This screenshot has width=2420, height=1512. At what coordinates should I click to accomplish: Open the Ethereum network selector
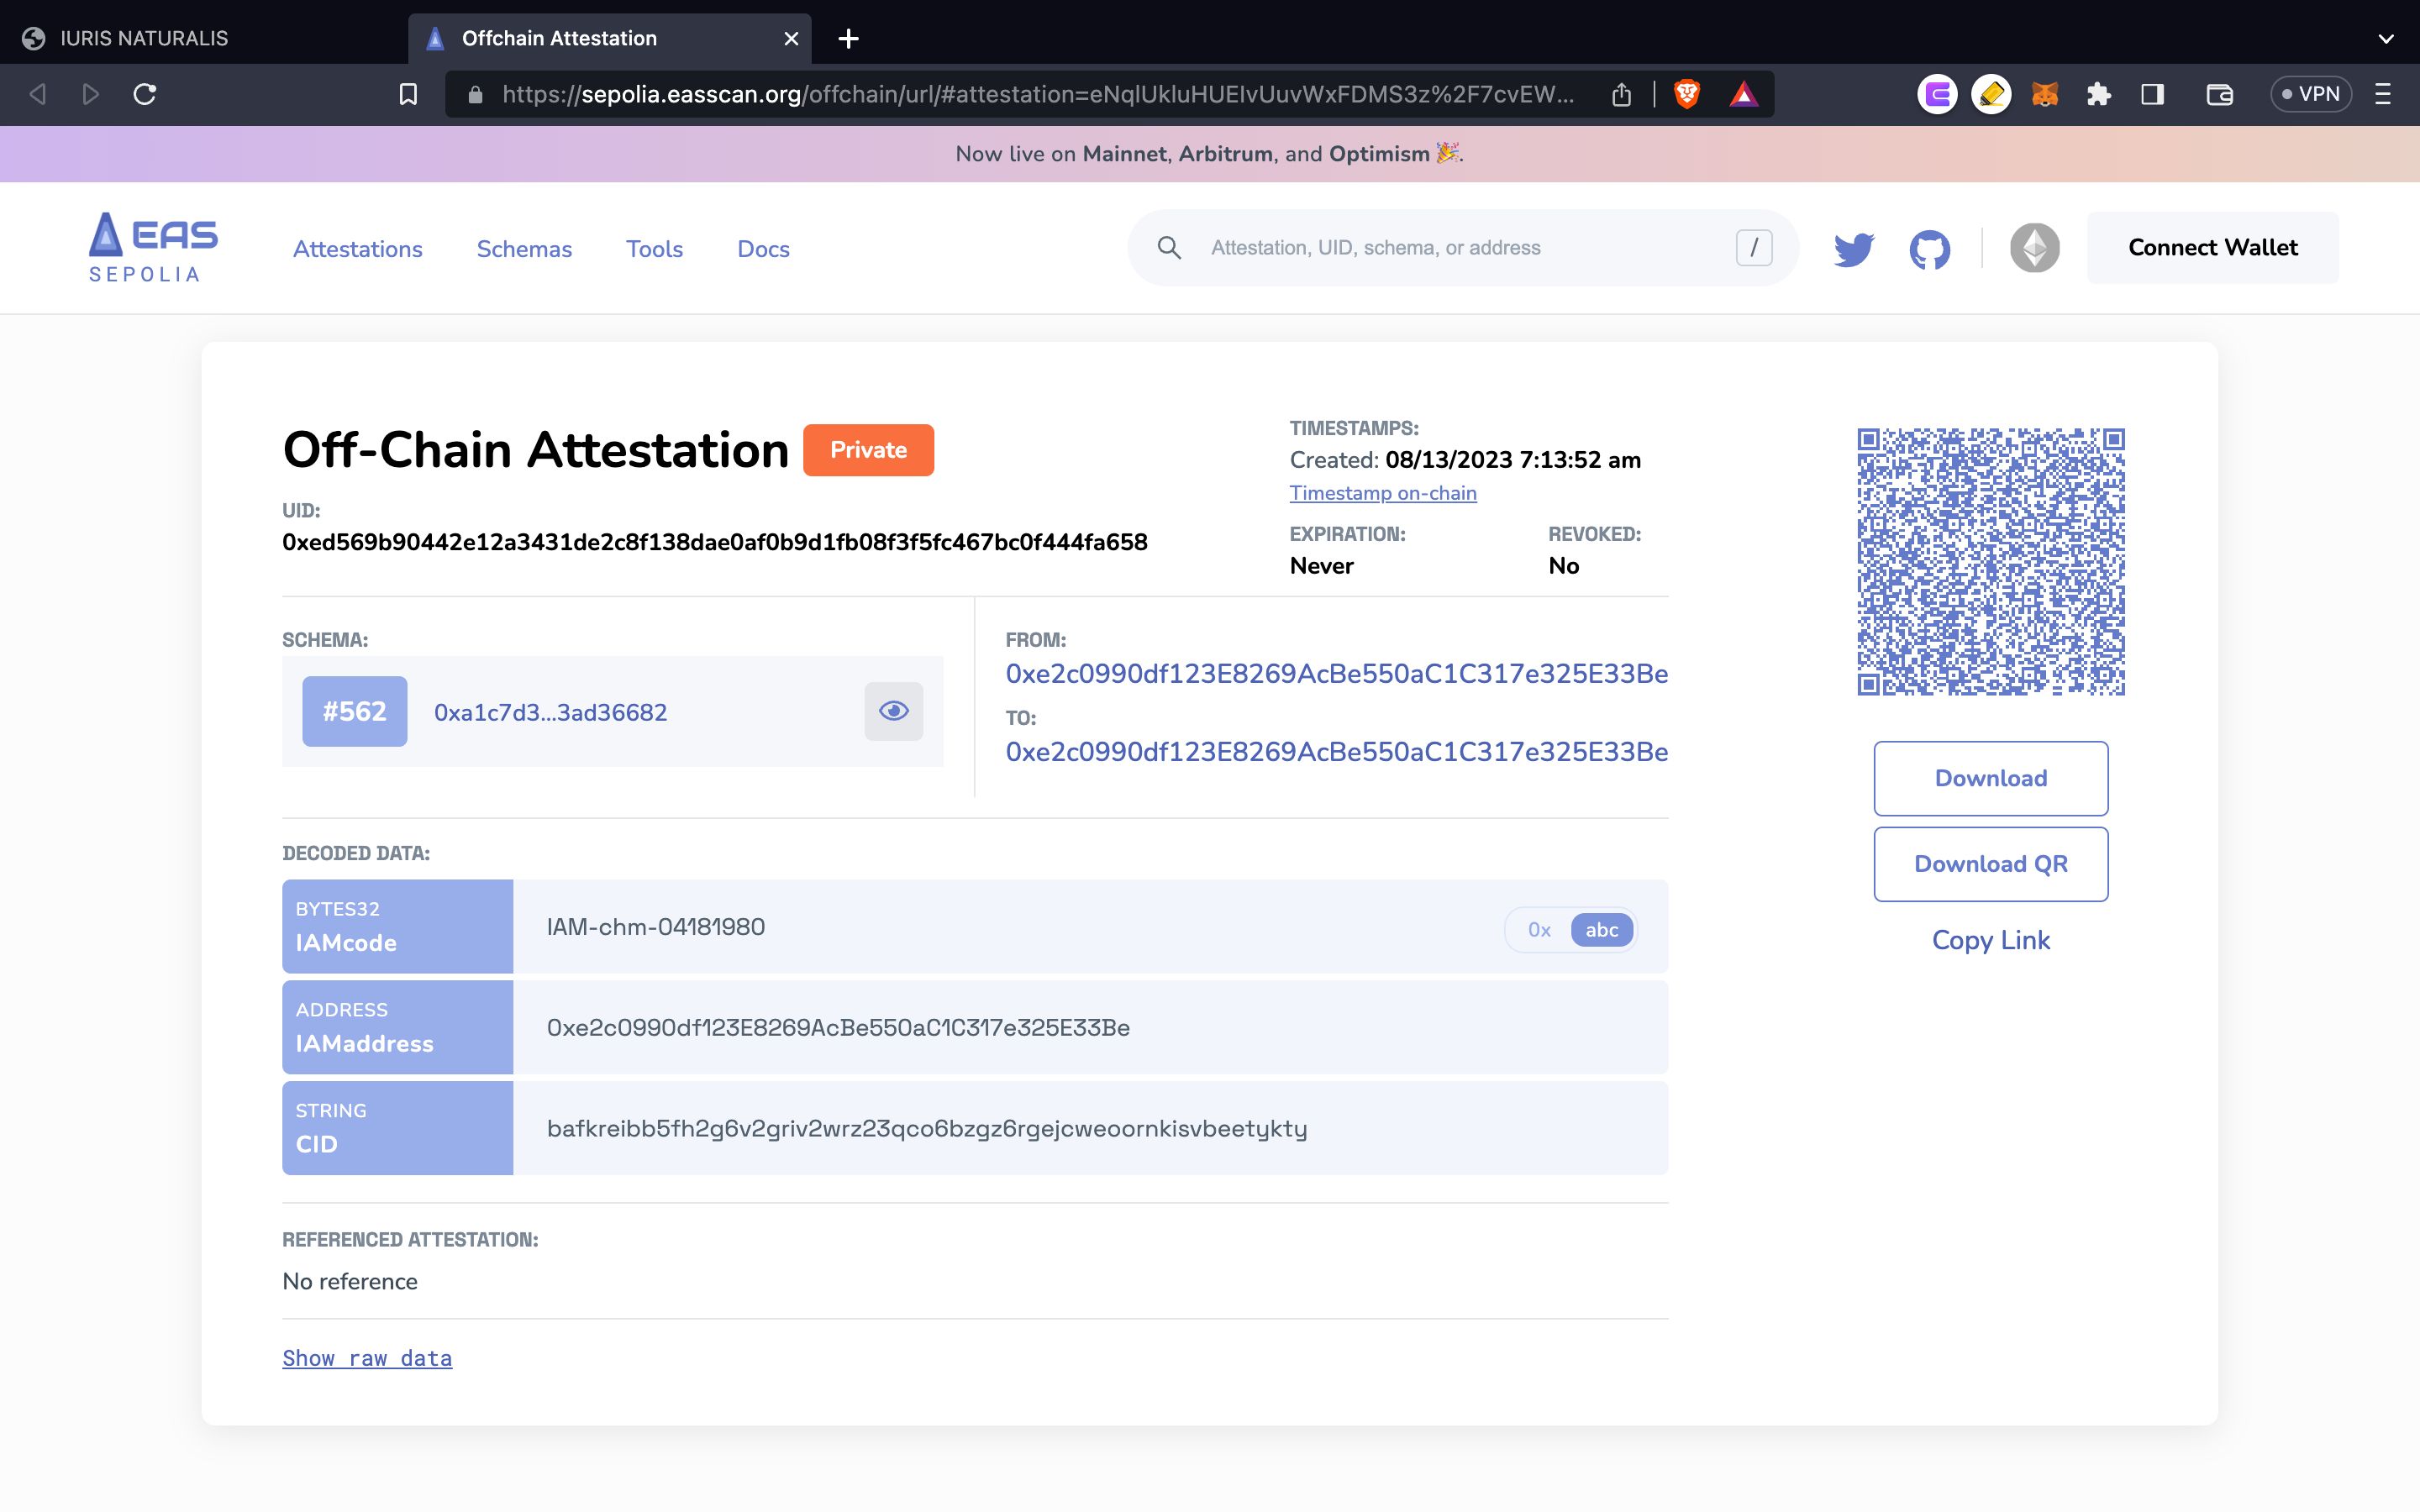(x=2035, y=248)
